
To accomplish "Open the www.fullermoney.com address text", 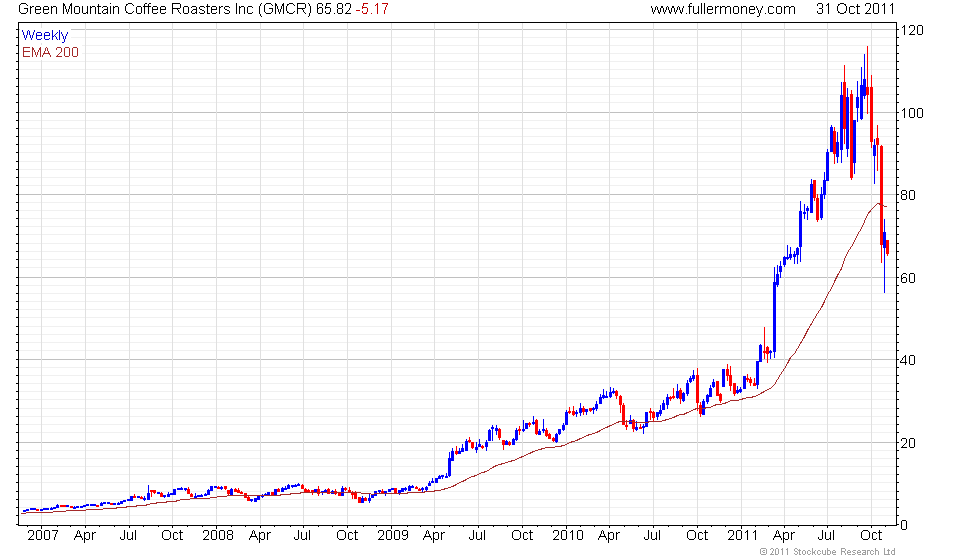I will click(722, 9).
